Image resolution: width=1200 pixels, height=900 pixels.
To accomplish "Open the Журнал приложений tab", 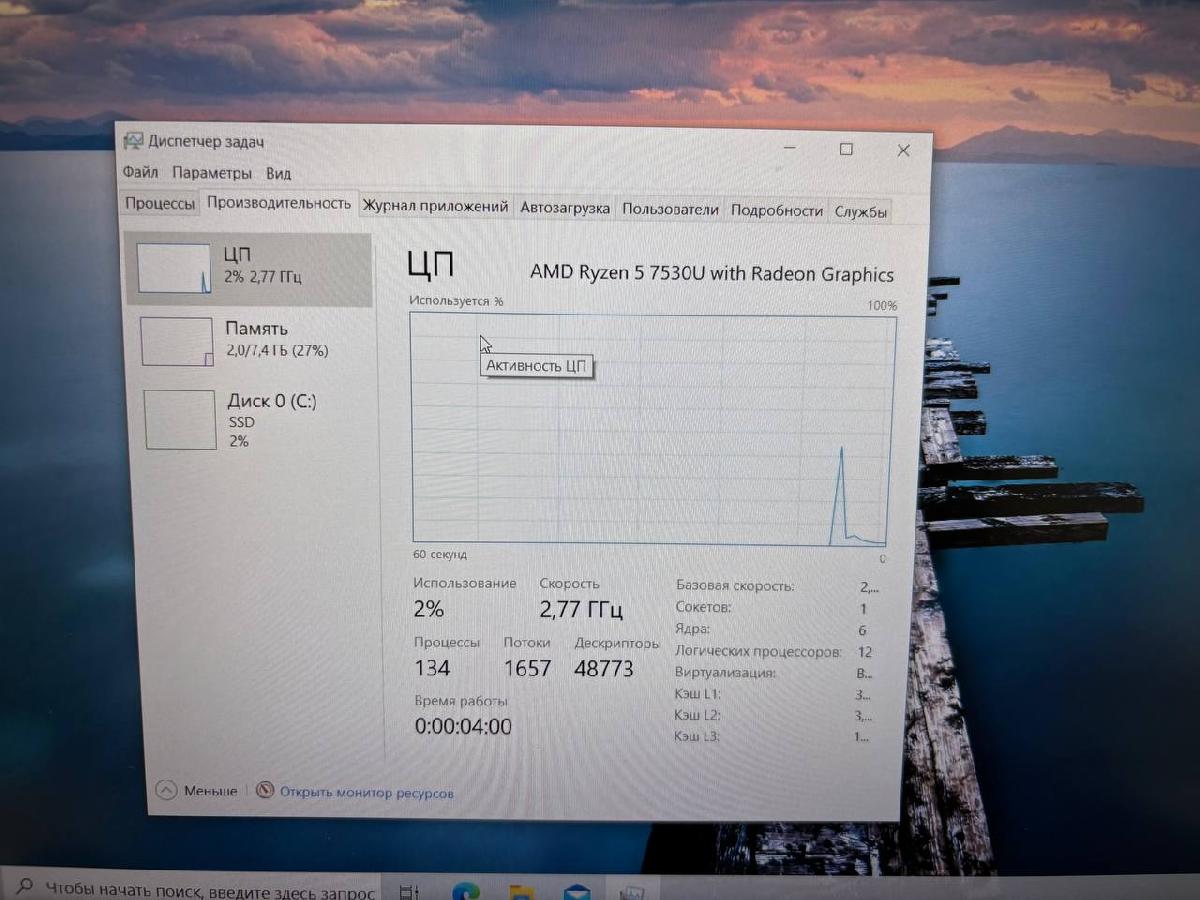I will pyautogui.click(x=435, y=207).
